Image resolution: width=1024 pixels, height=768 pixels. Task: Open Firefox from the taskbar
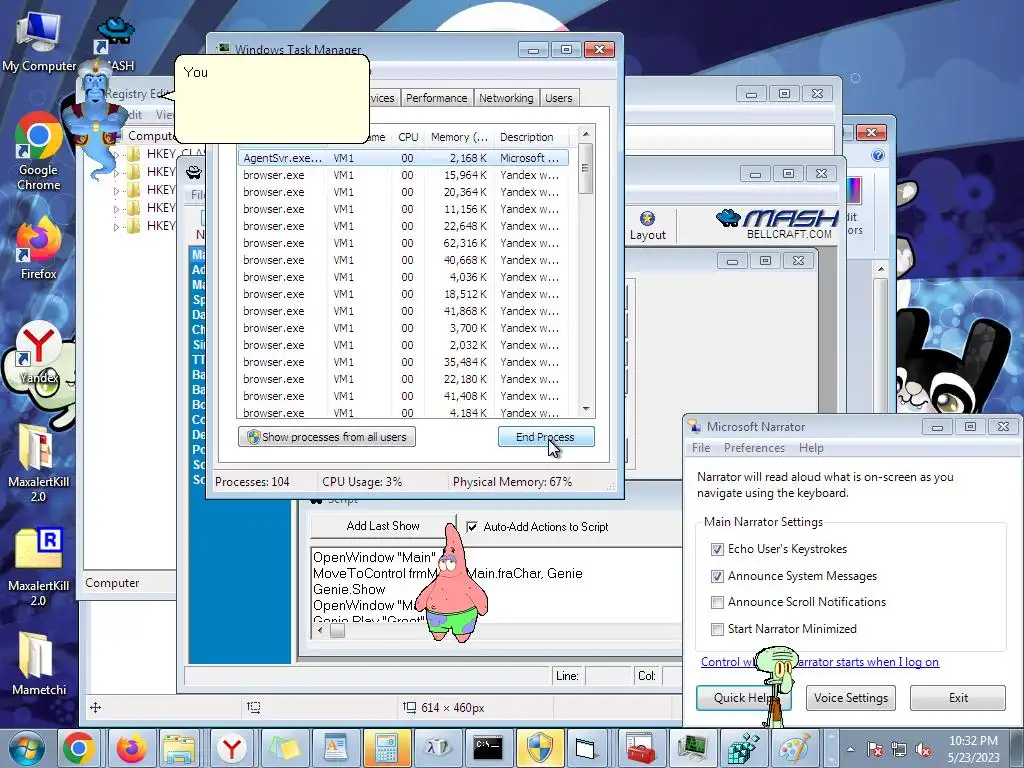coord(131,748)
